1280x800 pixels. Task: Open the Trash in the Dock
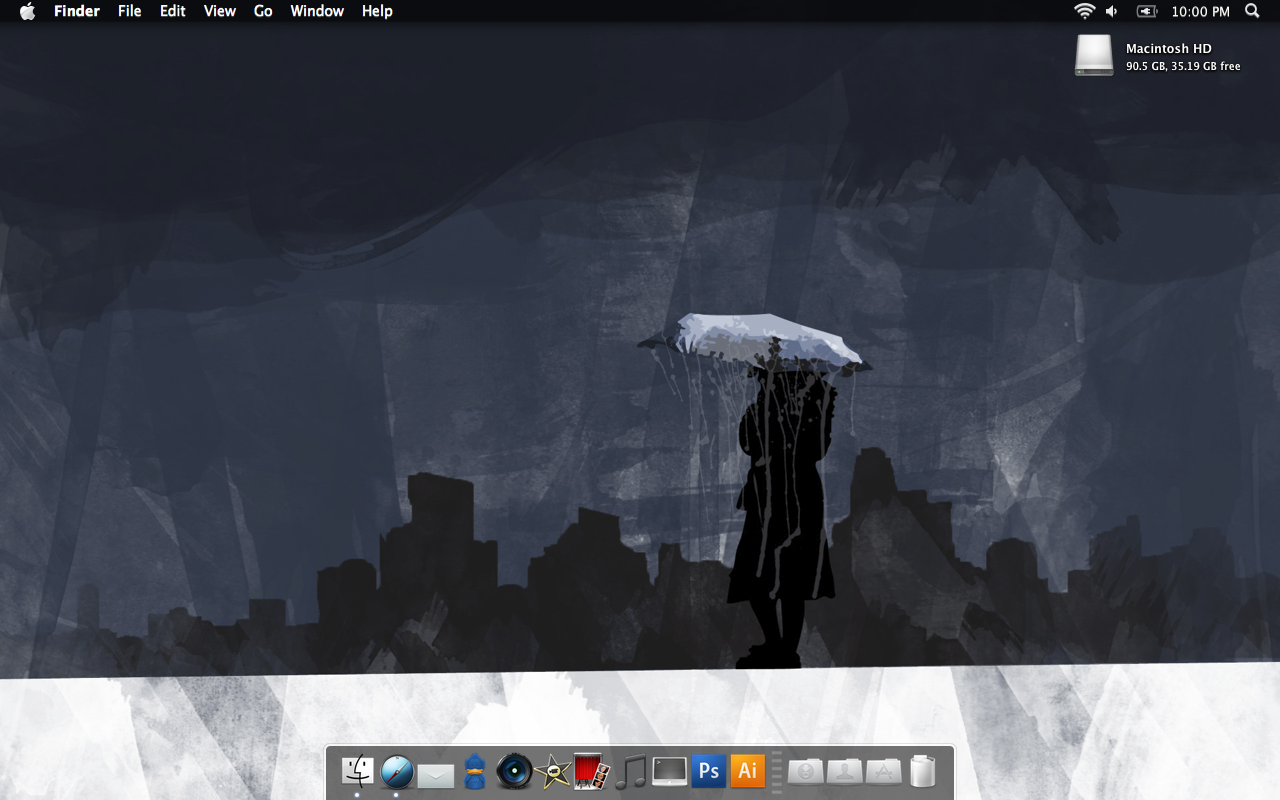coord(922,771)
